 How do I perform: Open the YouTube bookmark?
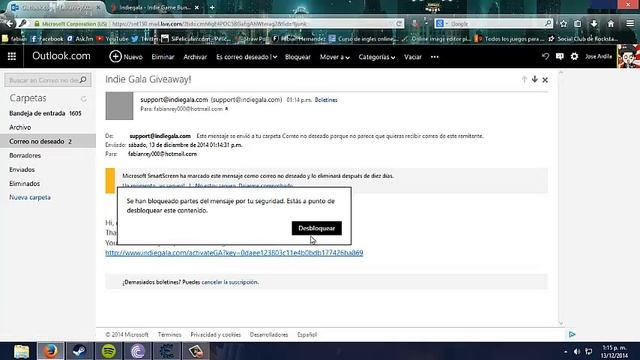(x=112, y=39)
